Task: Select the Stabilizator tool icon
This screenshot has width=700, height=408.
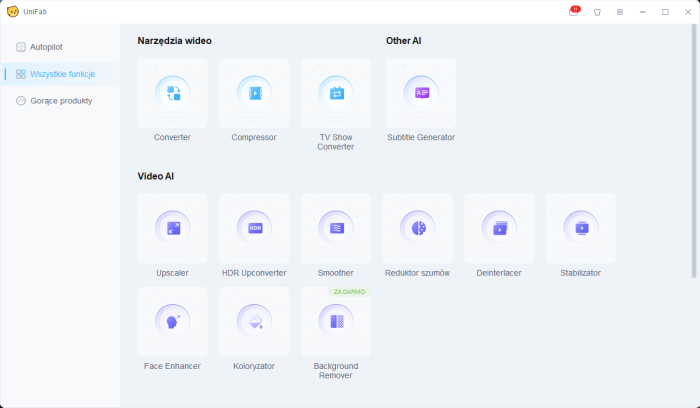Action: pyautogui.click(x=581, y=228)
